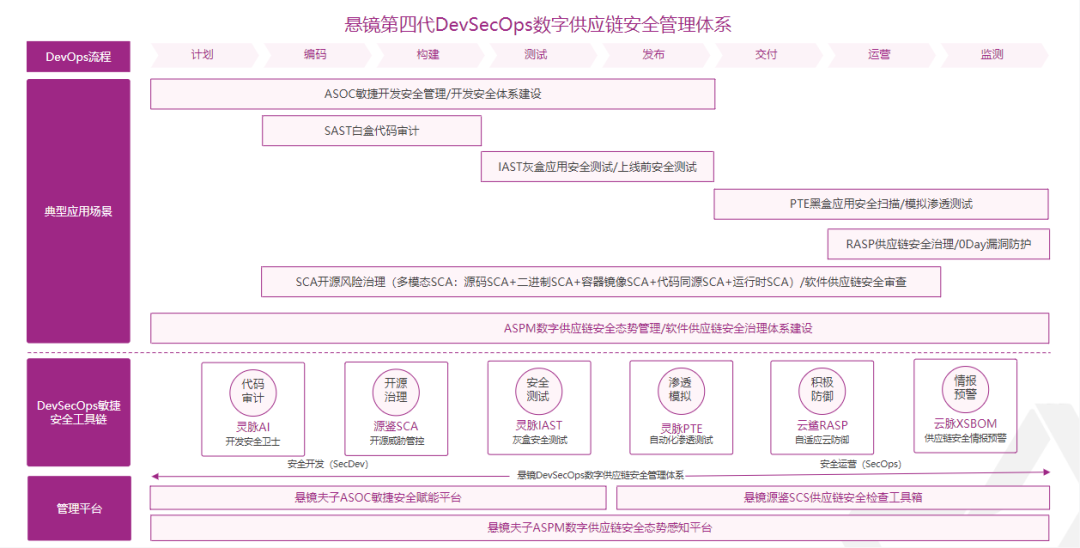Open IAST灰盒应用安全测试 scenario bar
Screen dimensions: 1080x548
(x=597, y=167)
